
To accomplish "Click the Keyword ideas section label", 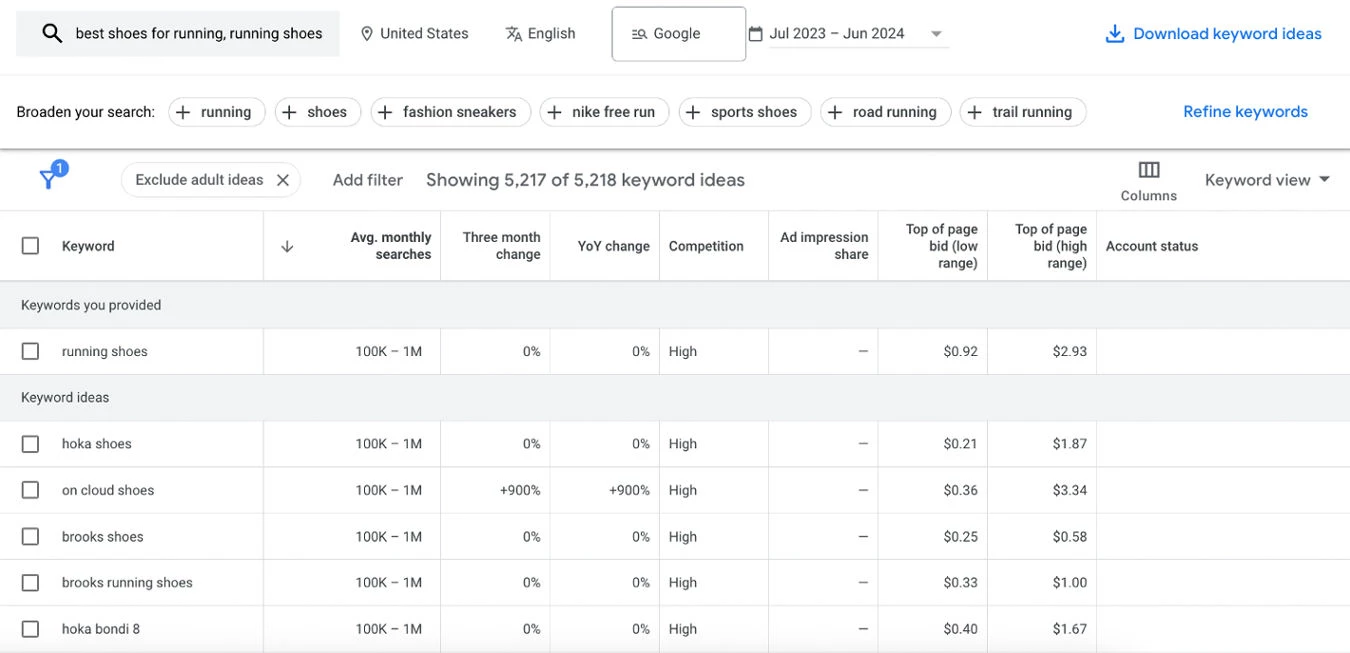I will click(65, 398).
